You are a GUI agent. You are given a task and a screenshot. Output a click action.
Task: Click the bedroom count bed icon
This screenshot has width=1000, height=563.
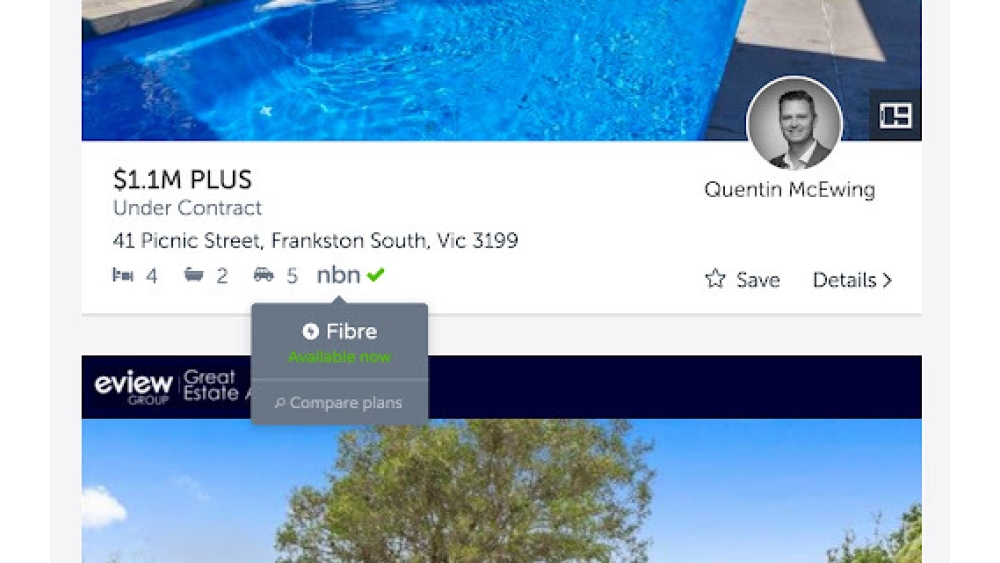pos(122,275)
